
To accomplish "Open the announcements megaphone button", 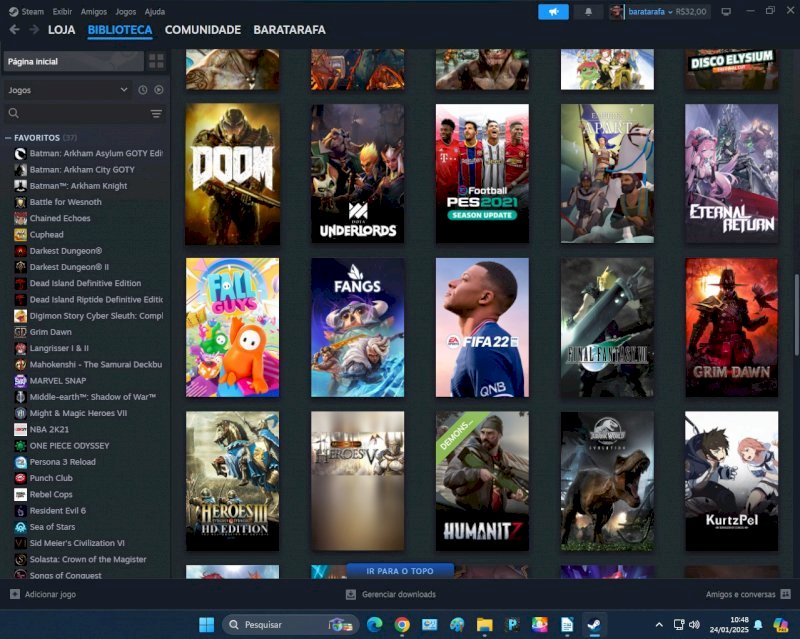I will 553,12.
